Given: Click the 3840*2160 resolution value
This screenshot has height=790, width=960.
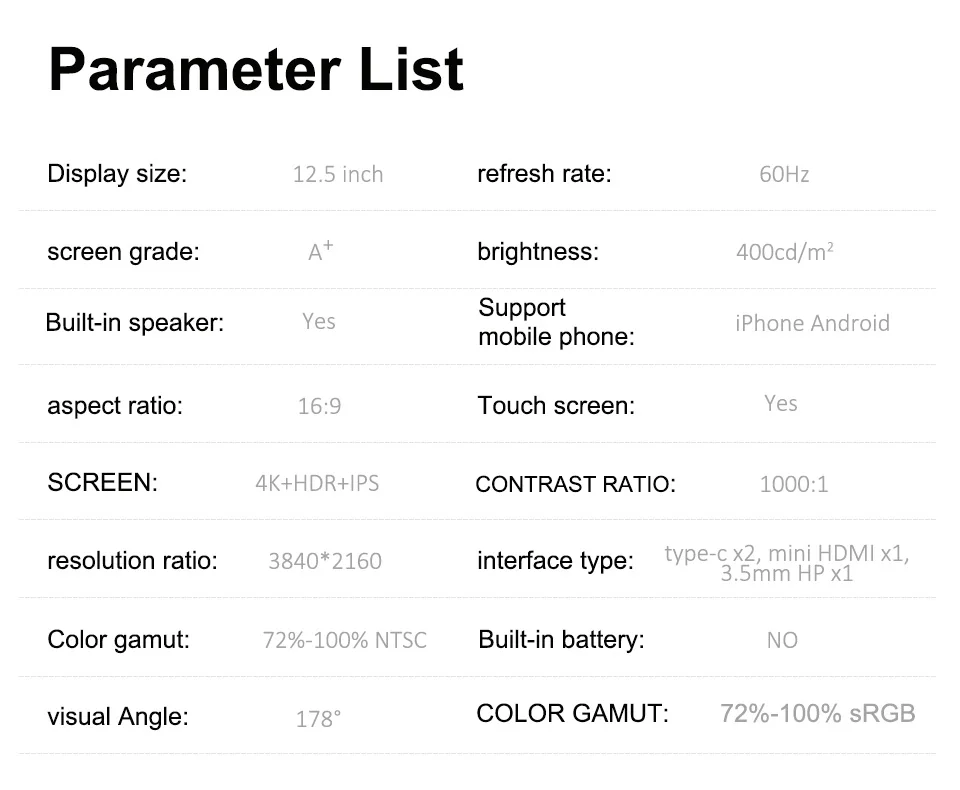Looking at the screenshot, I should pyautogui.click(x=325, y=561).
